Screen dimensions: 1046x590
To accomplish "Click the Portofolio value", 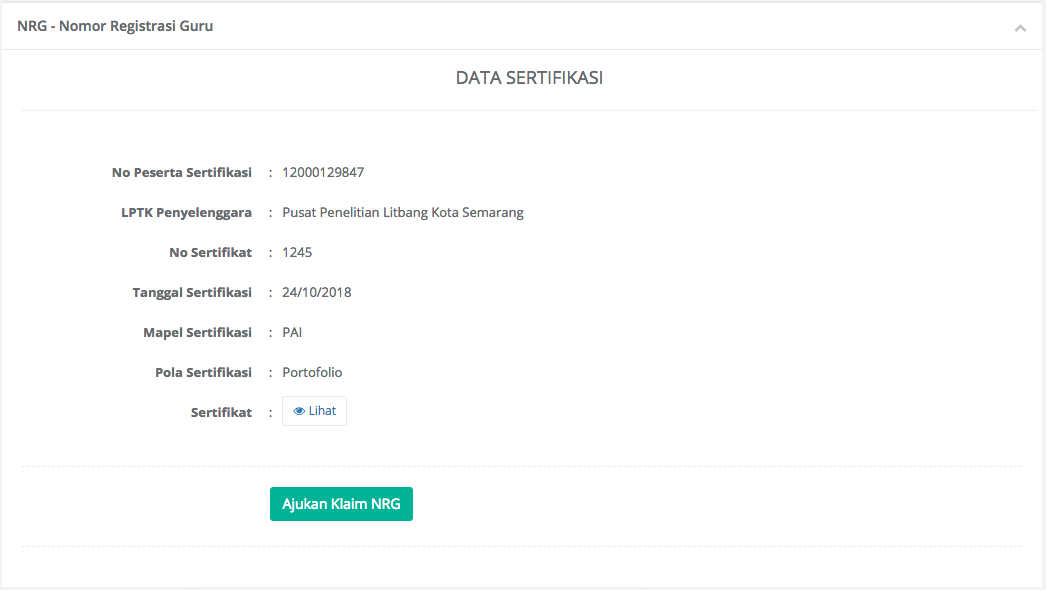I will point(312,372).
